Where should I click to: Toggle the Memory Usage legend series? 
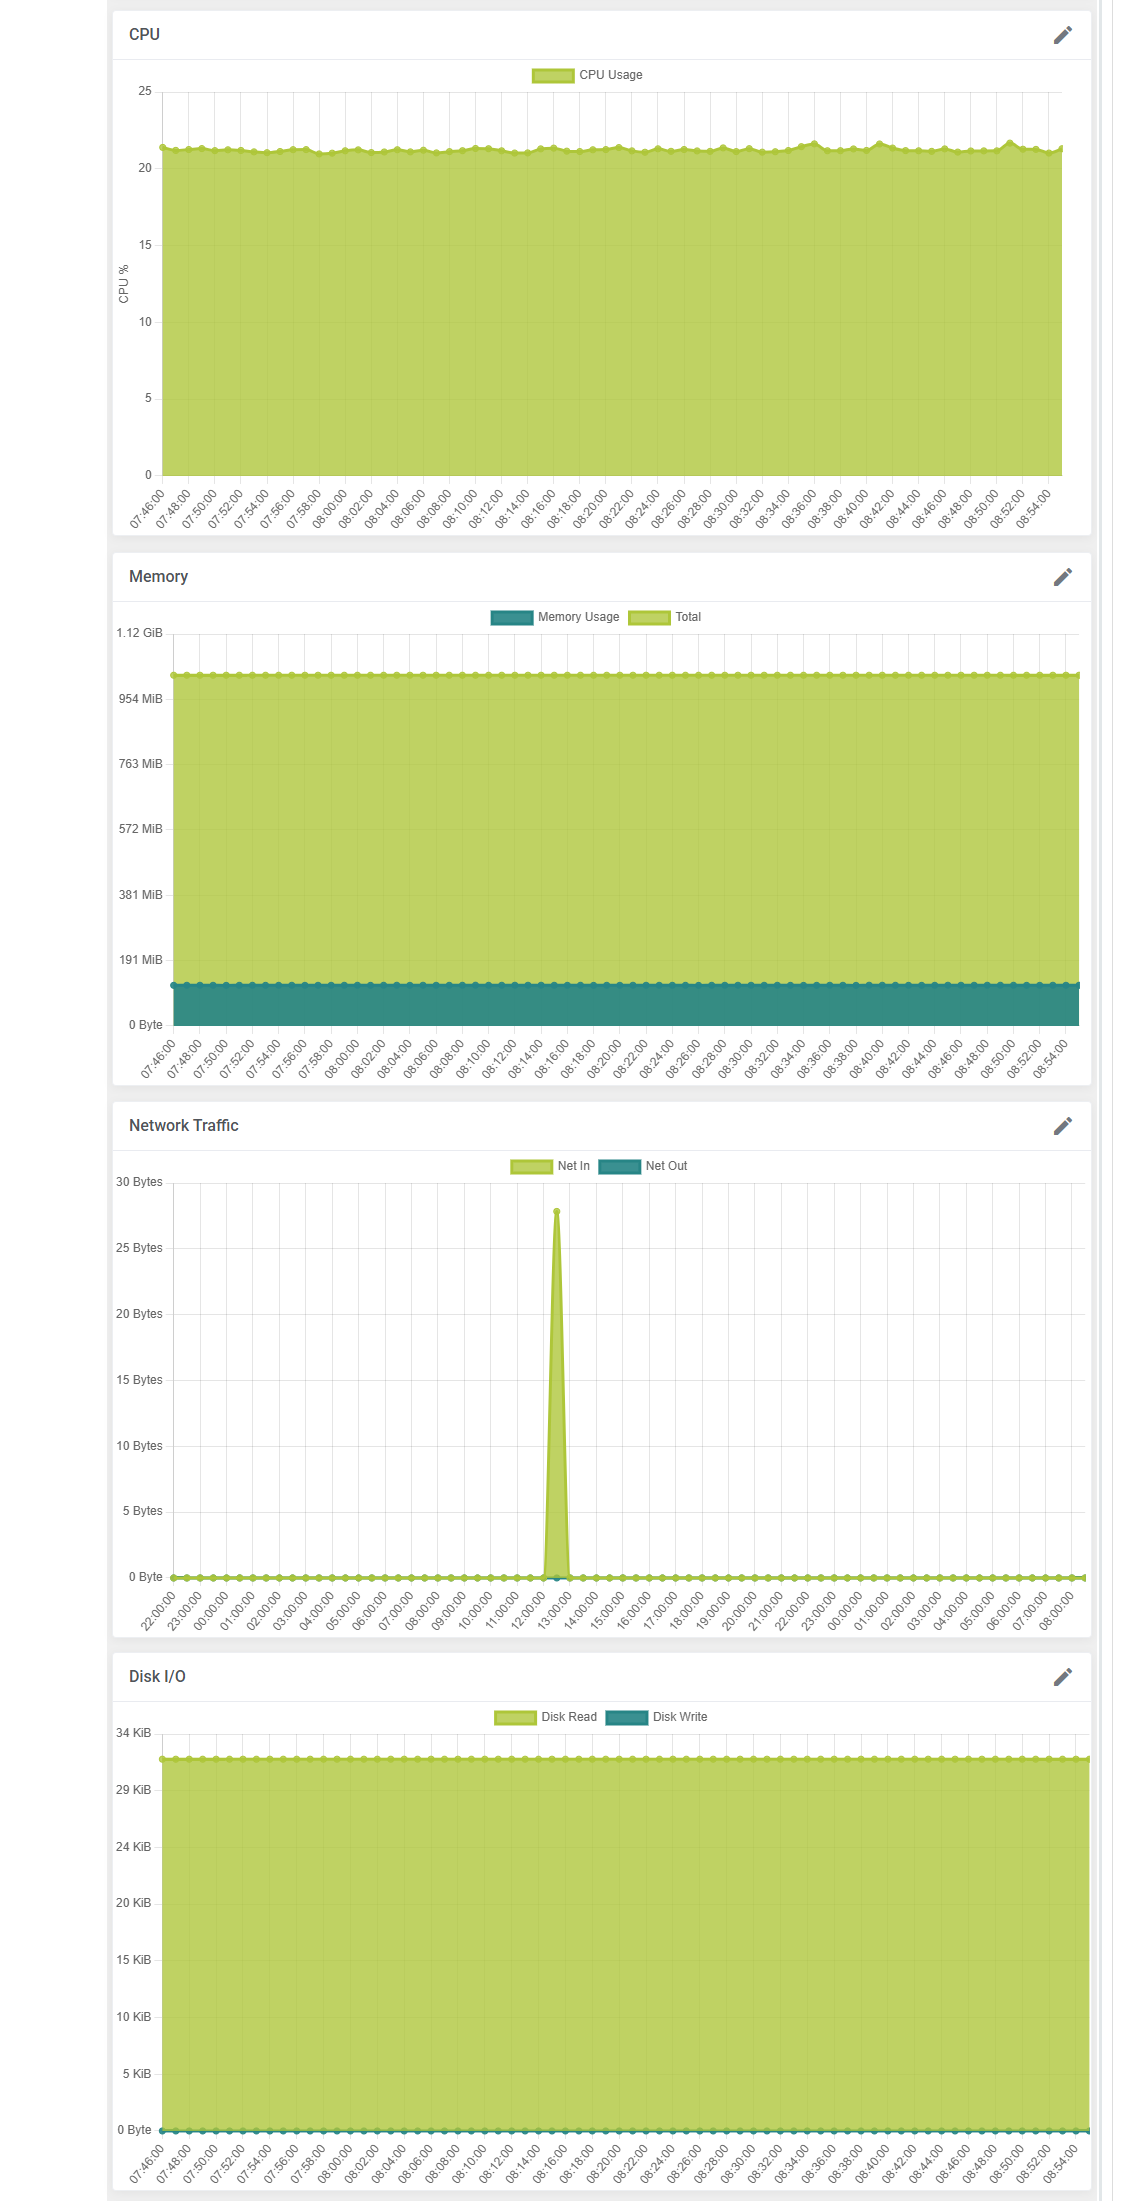(555, 617)
